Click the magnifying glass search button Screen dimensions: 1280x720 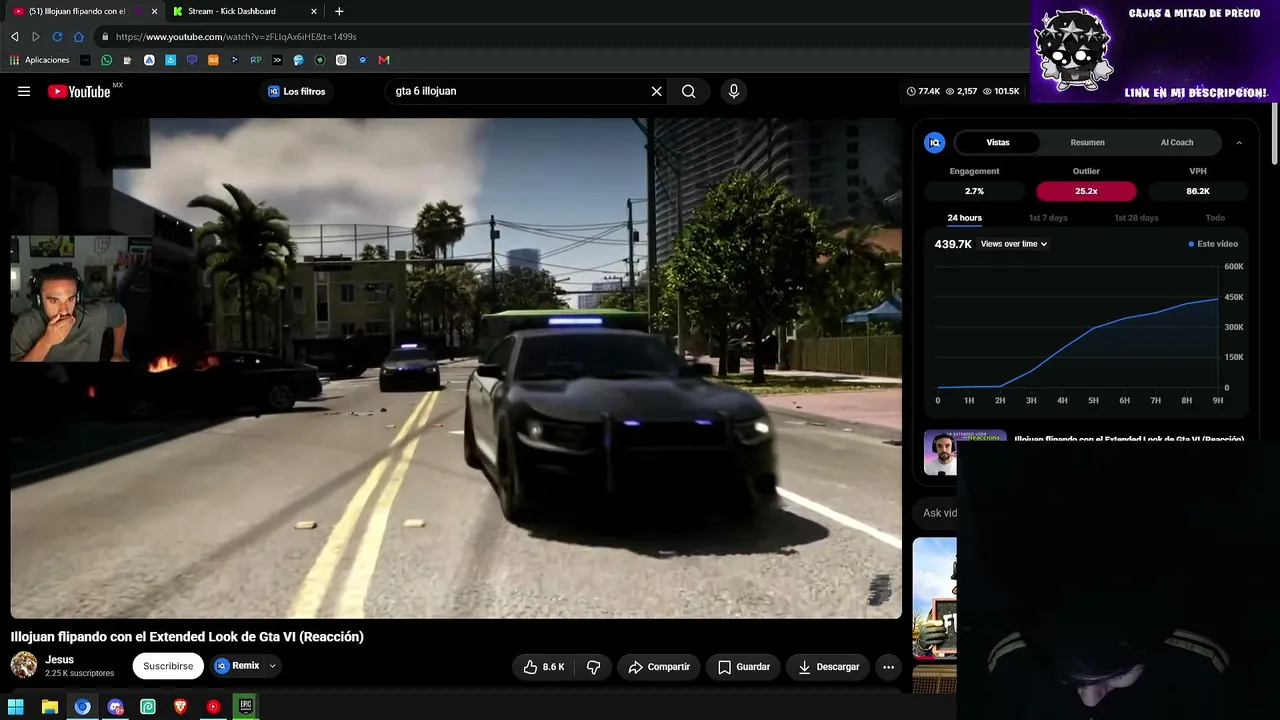(688, 91)
